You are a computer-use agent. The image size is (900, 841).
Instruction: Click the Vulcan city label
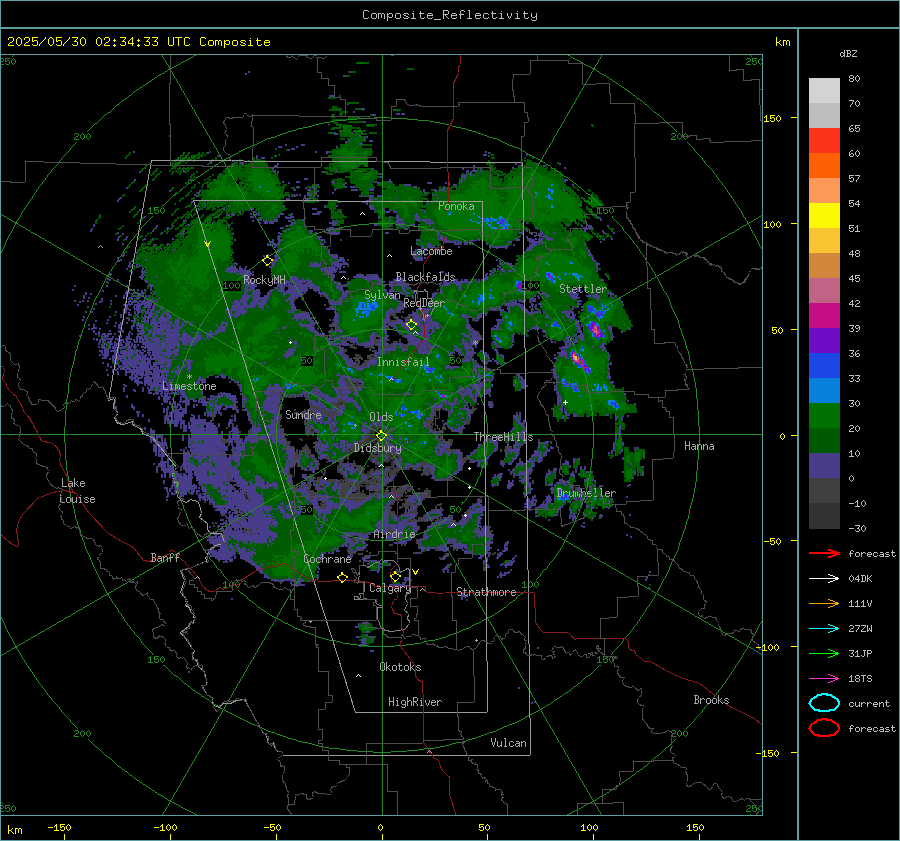(x=509, y=743)
